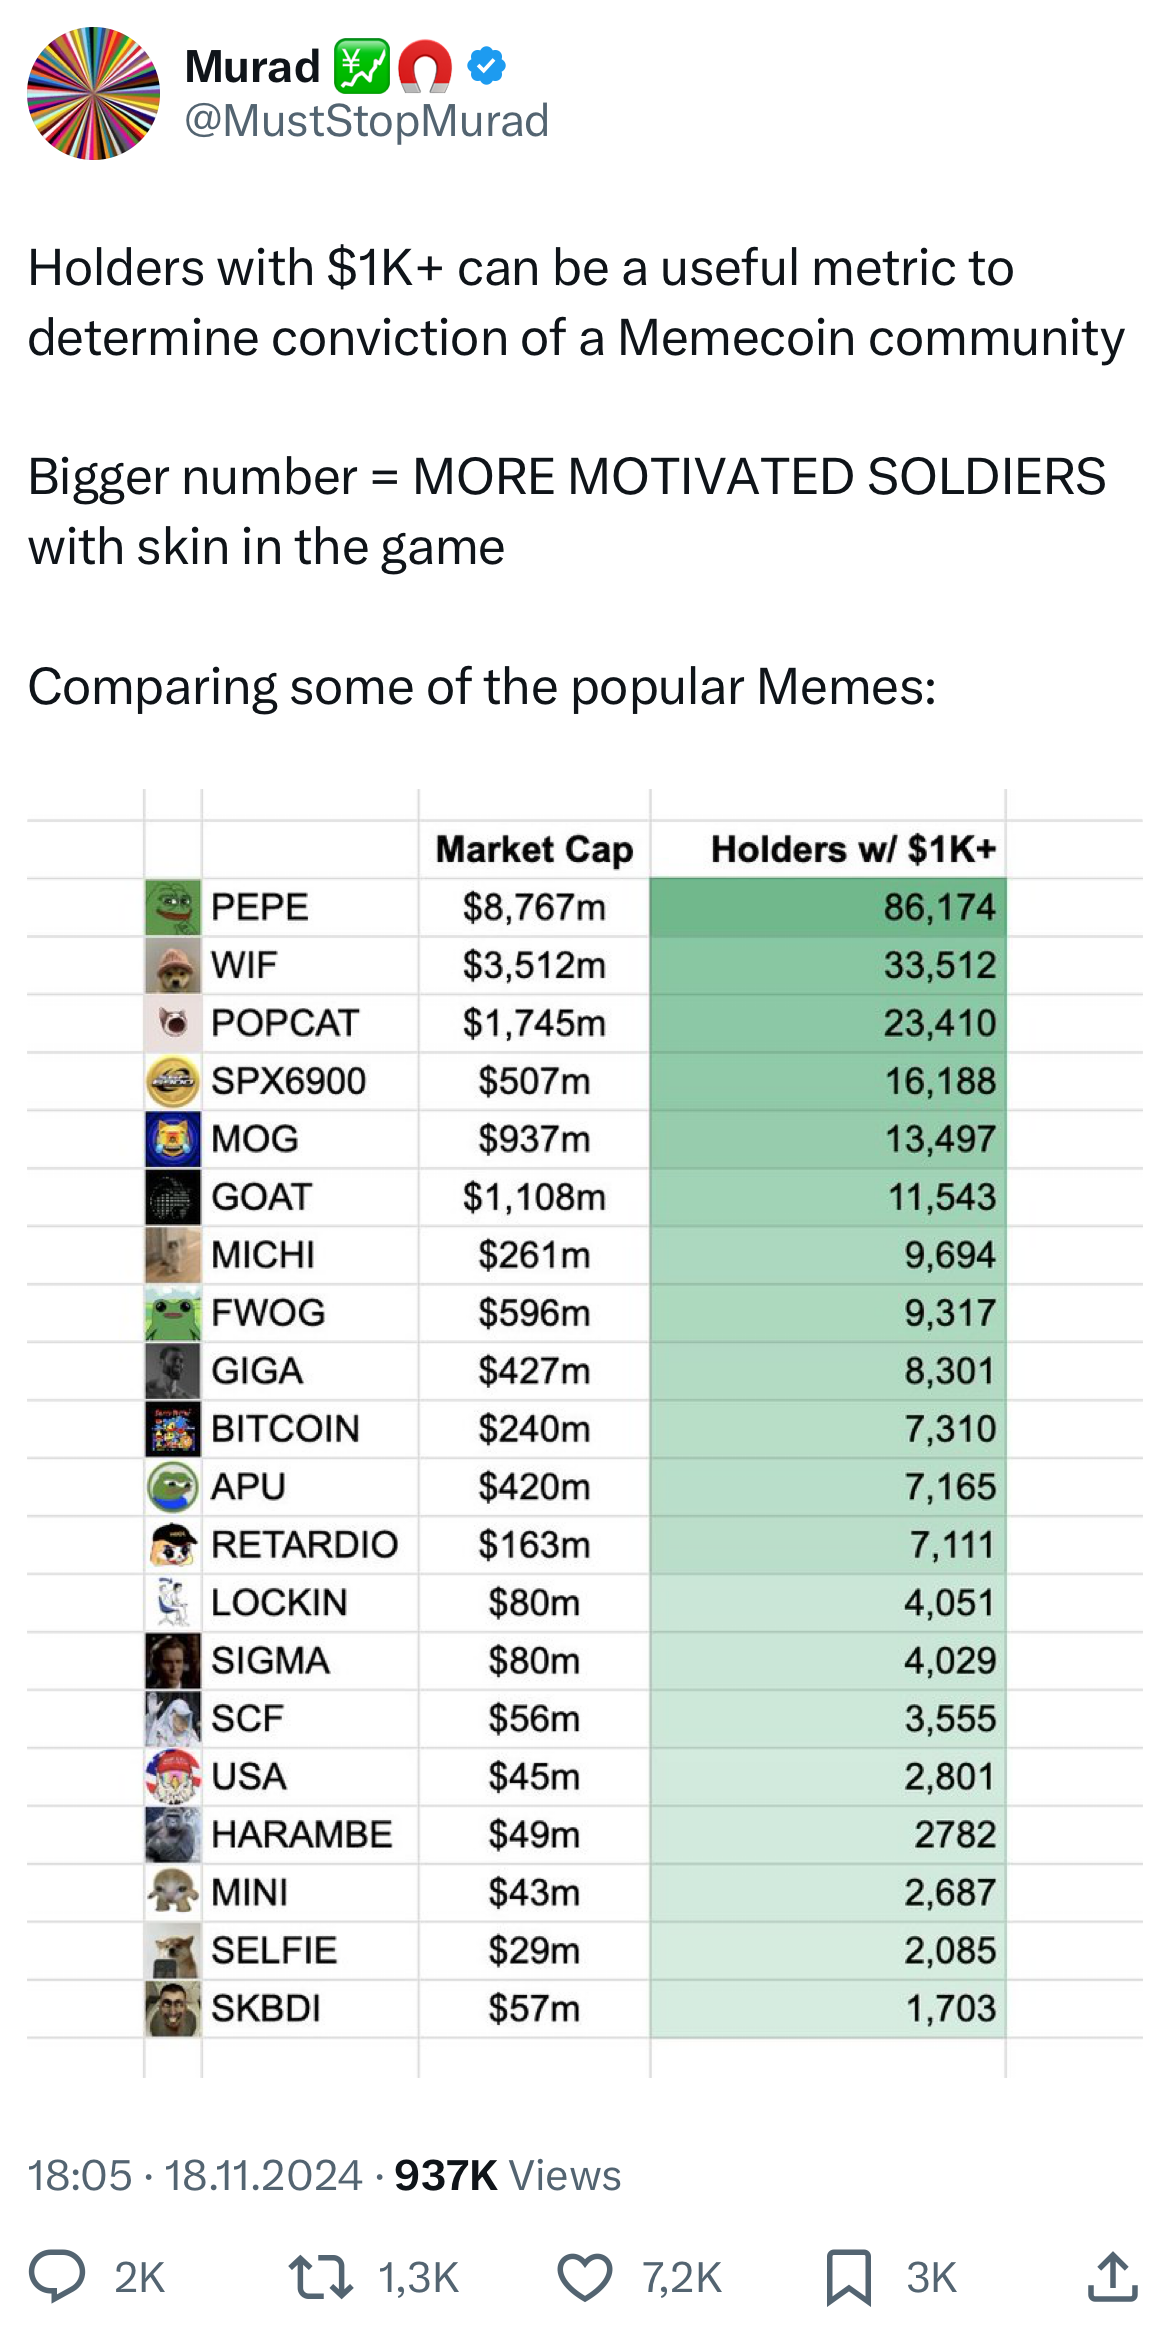Bookmark this tweet
The width and height of the screenshot is (1170, 2345).
[x=848, y=2276]
